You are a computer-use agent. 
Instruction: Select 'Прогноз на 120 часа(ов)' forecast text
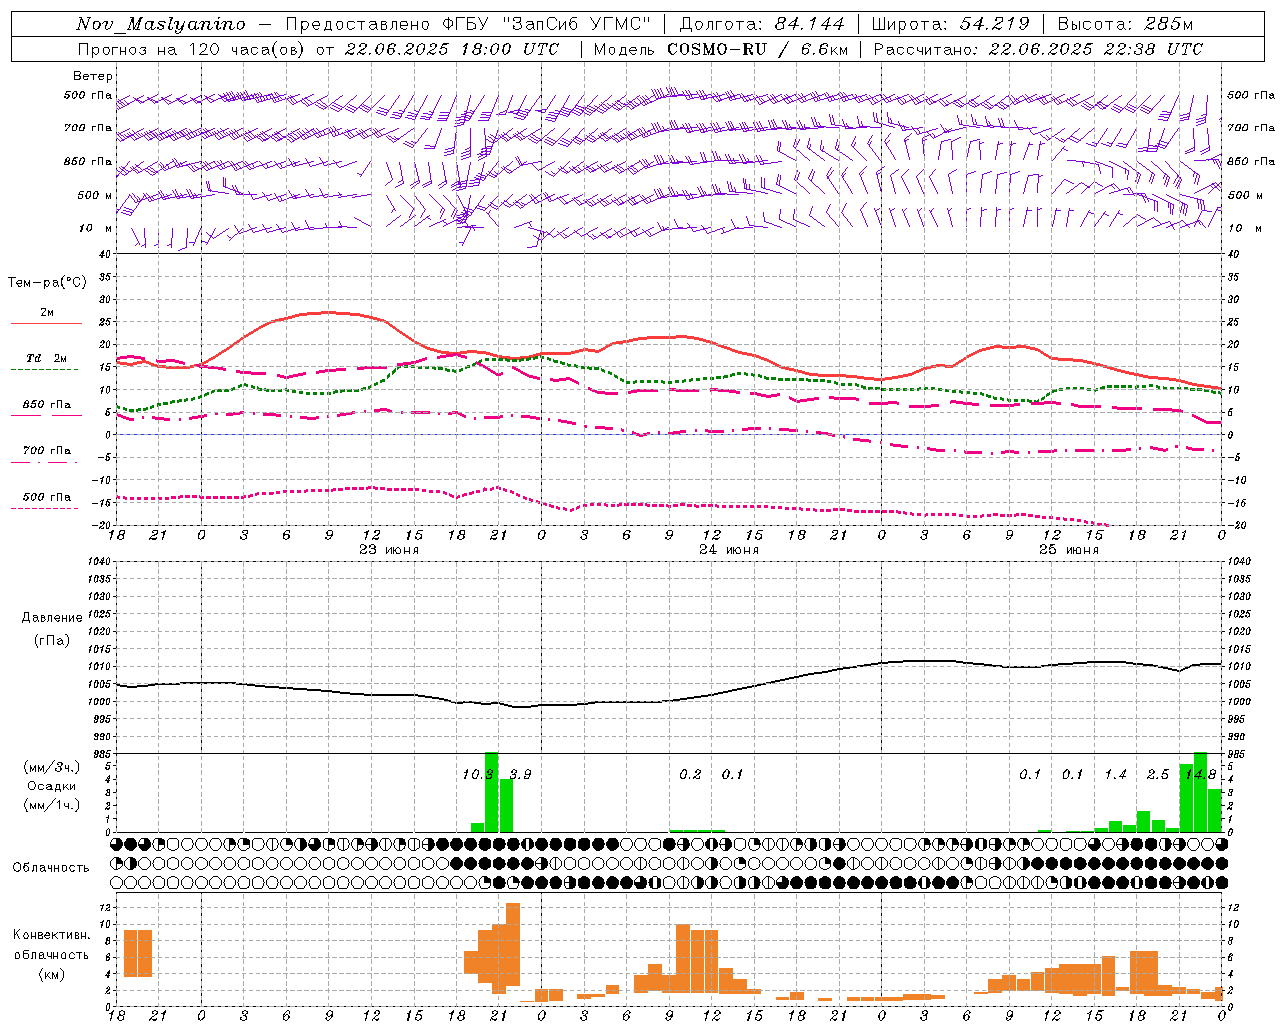coord(191,49)
